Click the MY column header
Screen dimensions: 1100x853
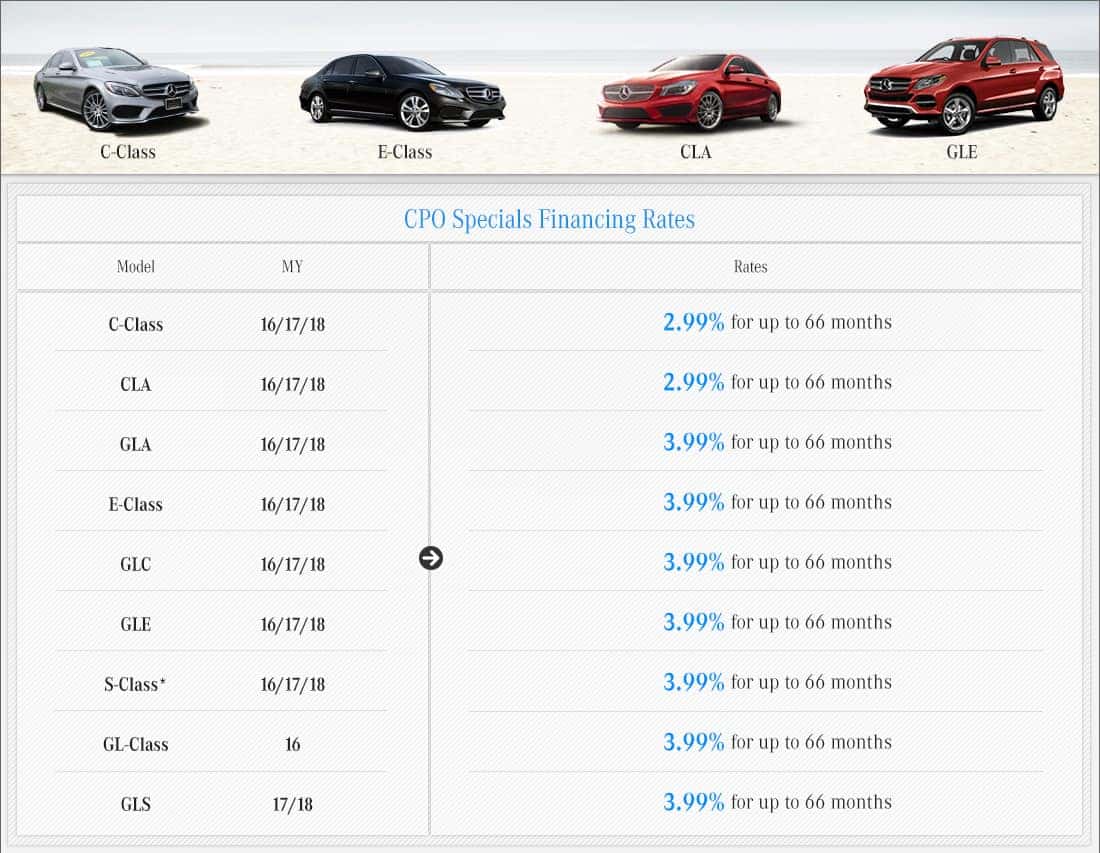tap(292, 267)
